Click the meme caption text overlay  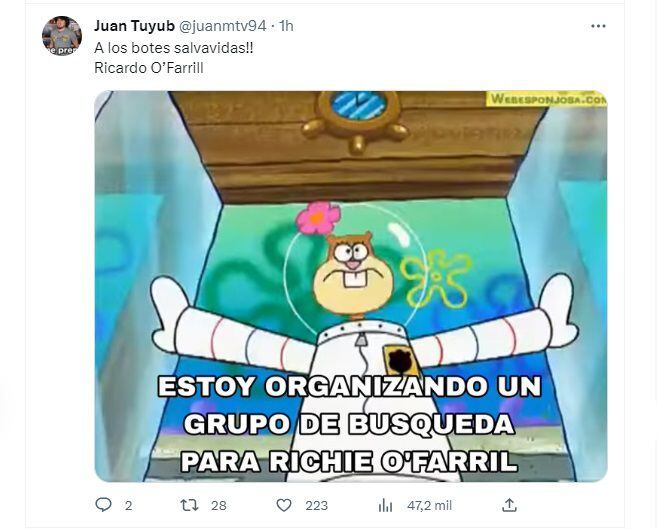point(349,424)
